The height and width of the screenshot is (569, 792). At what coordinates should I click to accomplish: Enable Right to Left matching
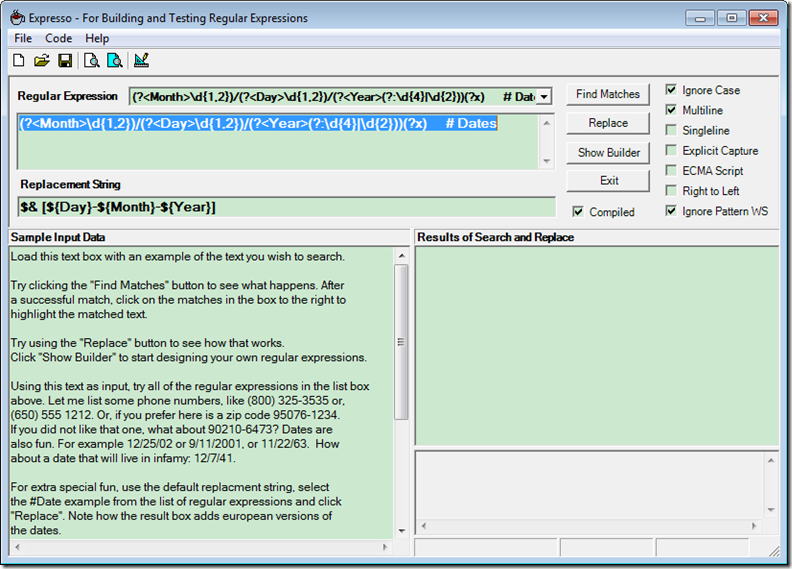click(671, 191)
